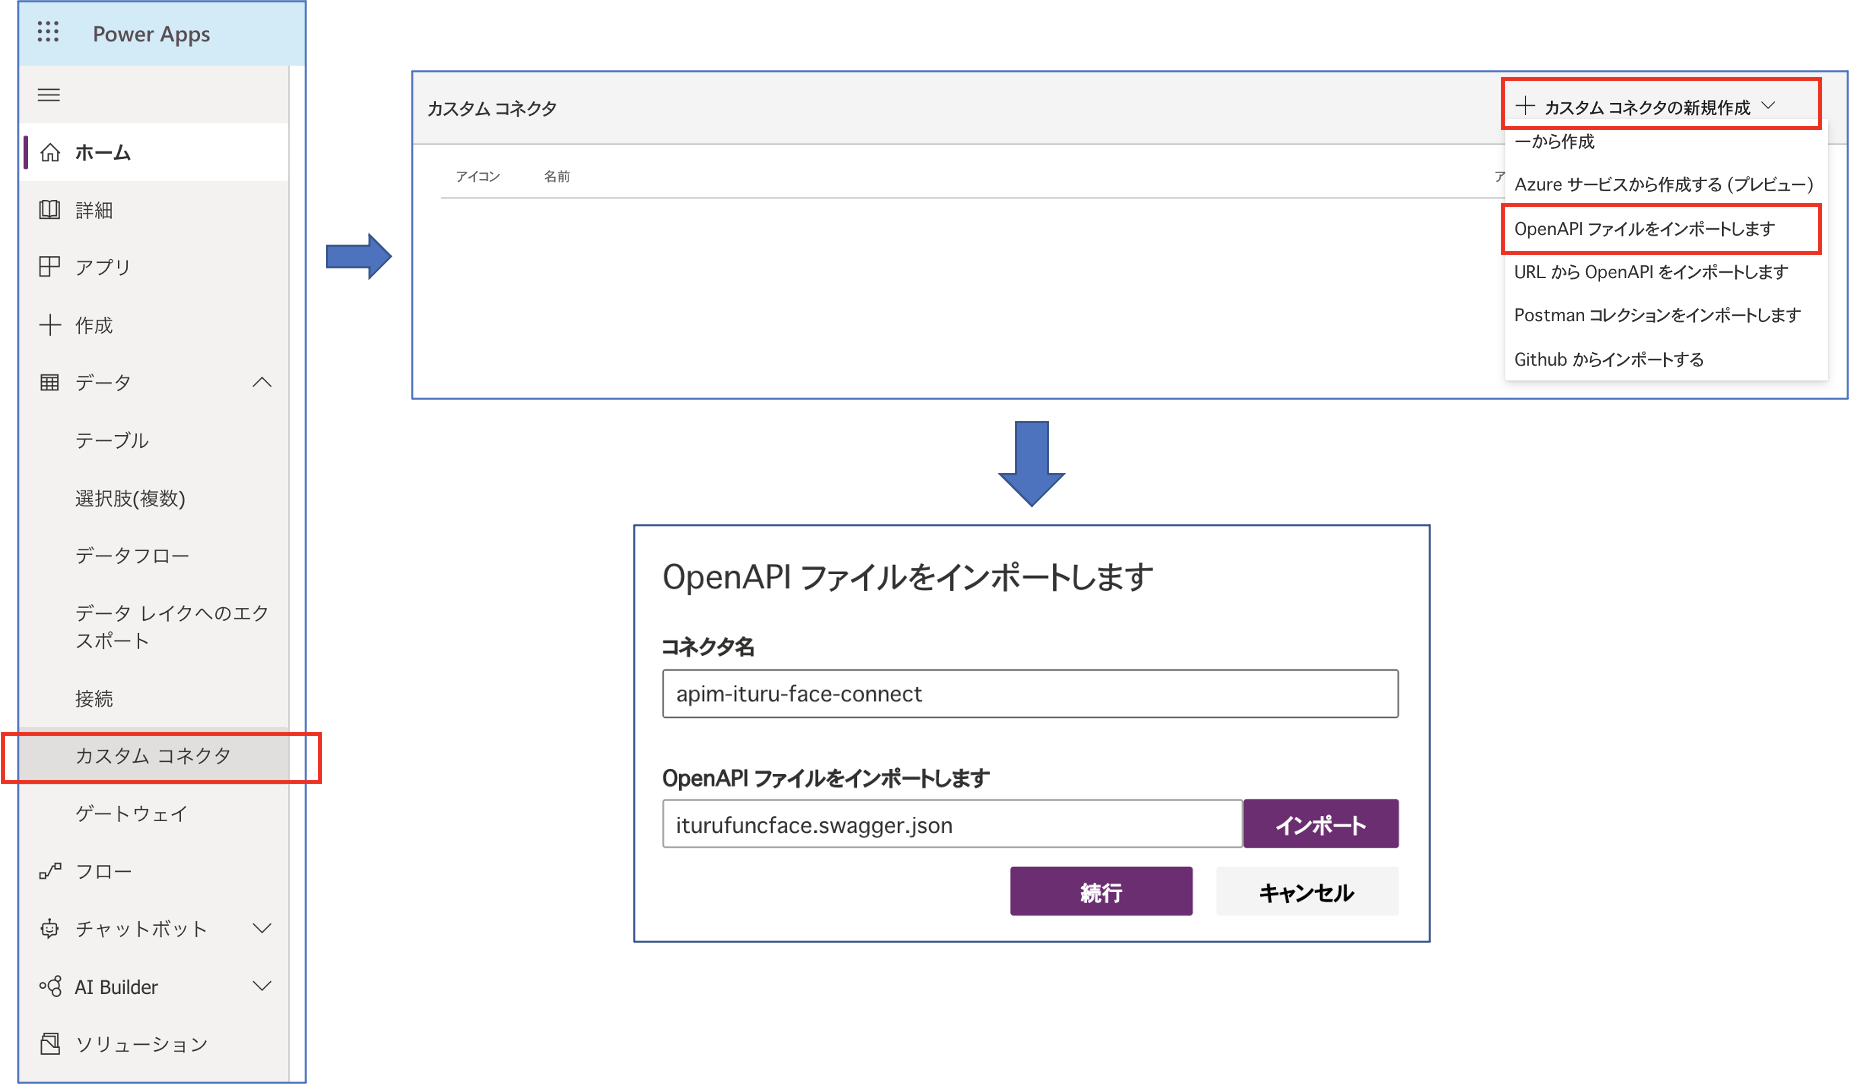Click the plus icon beside 作成
The height and width of the screenshot is (1084, 1850).
(50, 324)
